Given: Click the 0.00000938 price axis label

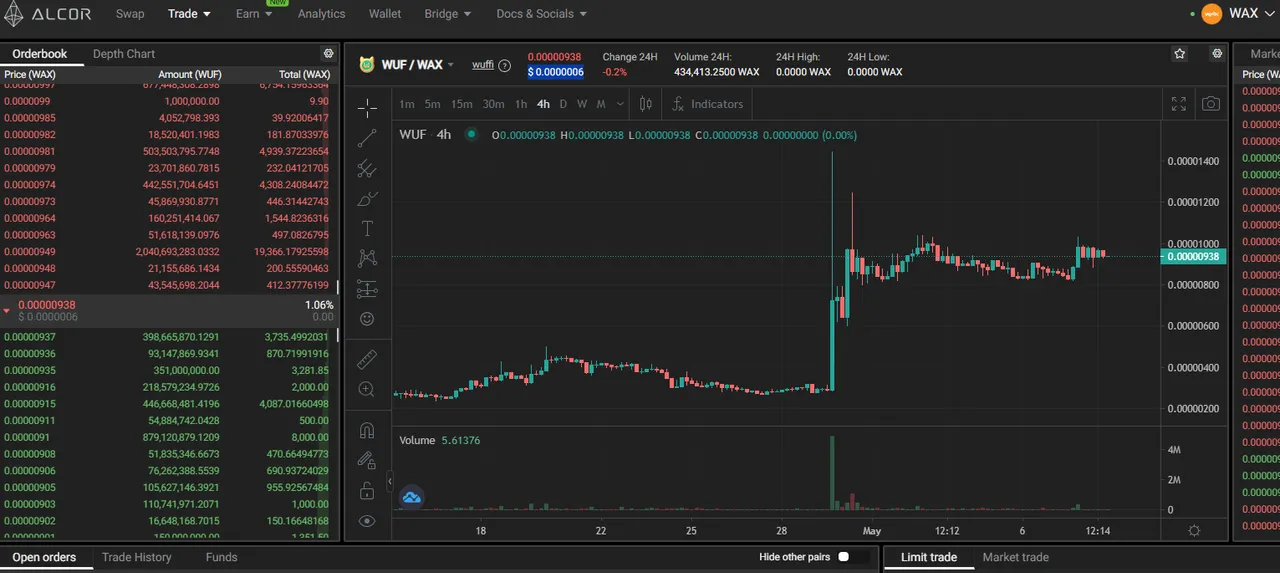Looking at the screenshot, I should point(1193,257).
